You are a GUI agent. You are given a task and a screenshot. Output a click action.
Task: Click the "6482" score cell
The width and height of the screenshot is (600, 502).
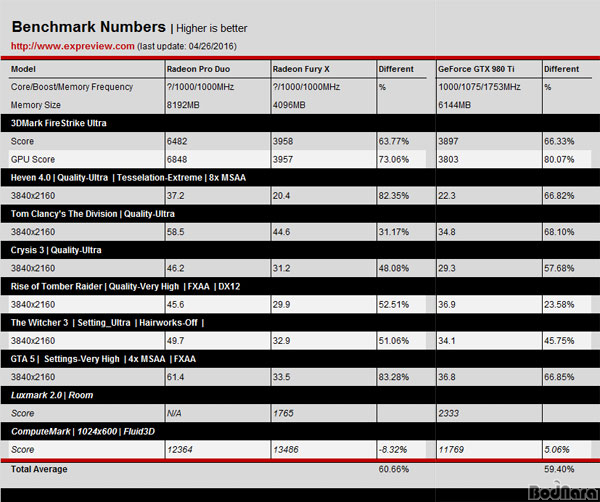pyautogui.click(x=177, y=141)
